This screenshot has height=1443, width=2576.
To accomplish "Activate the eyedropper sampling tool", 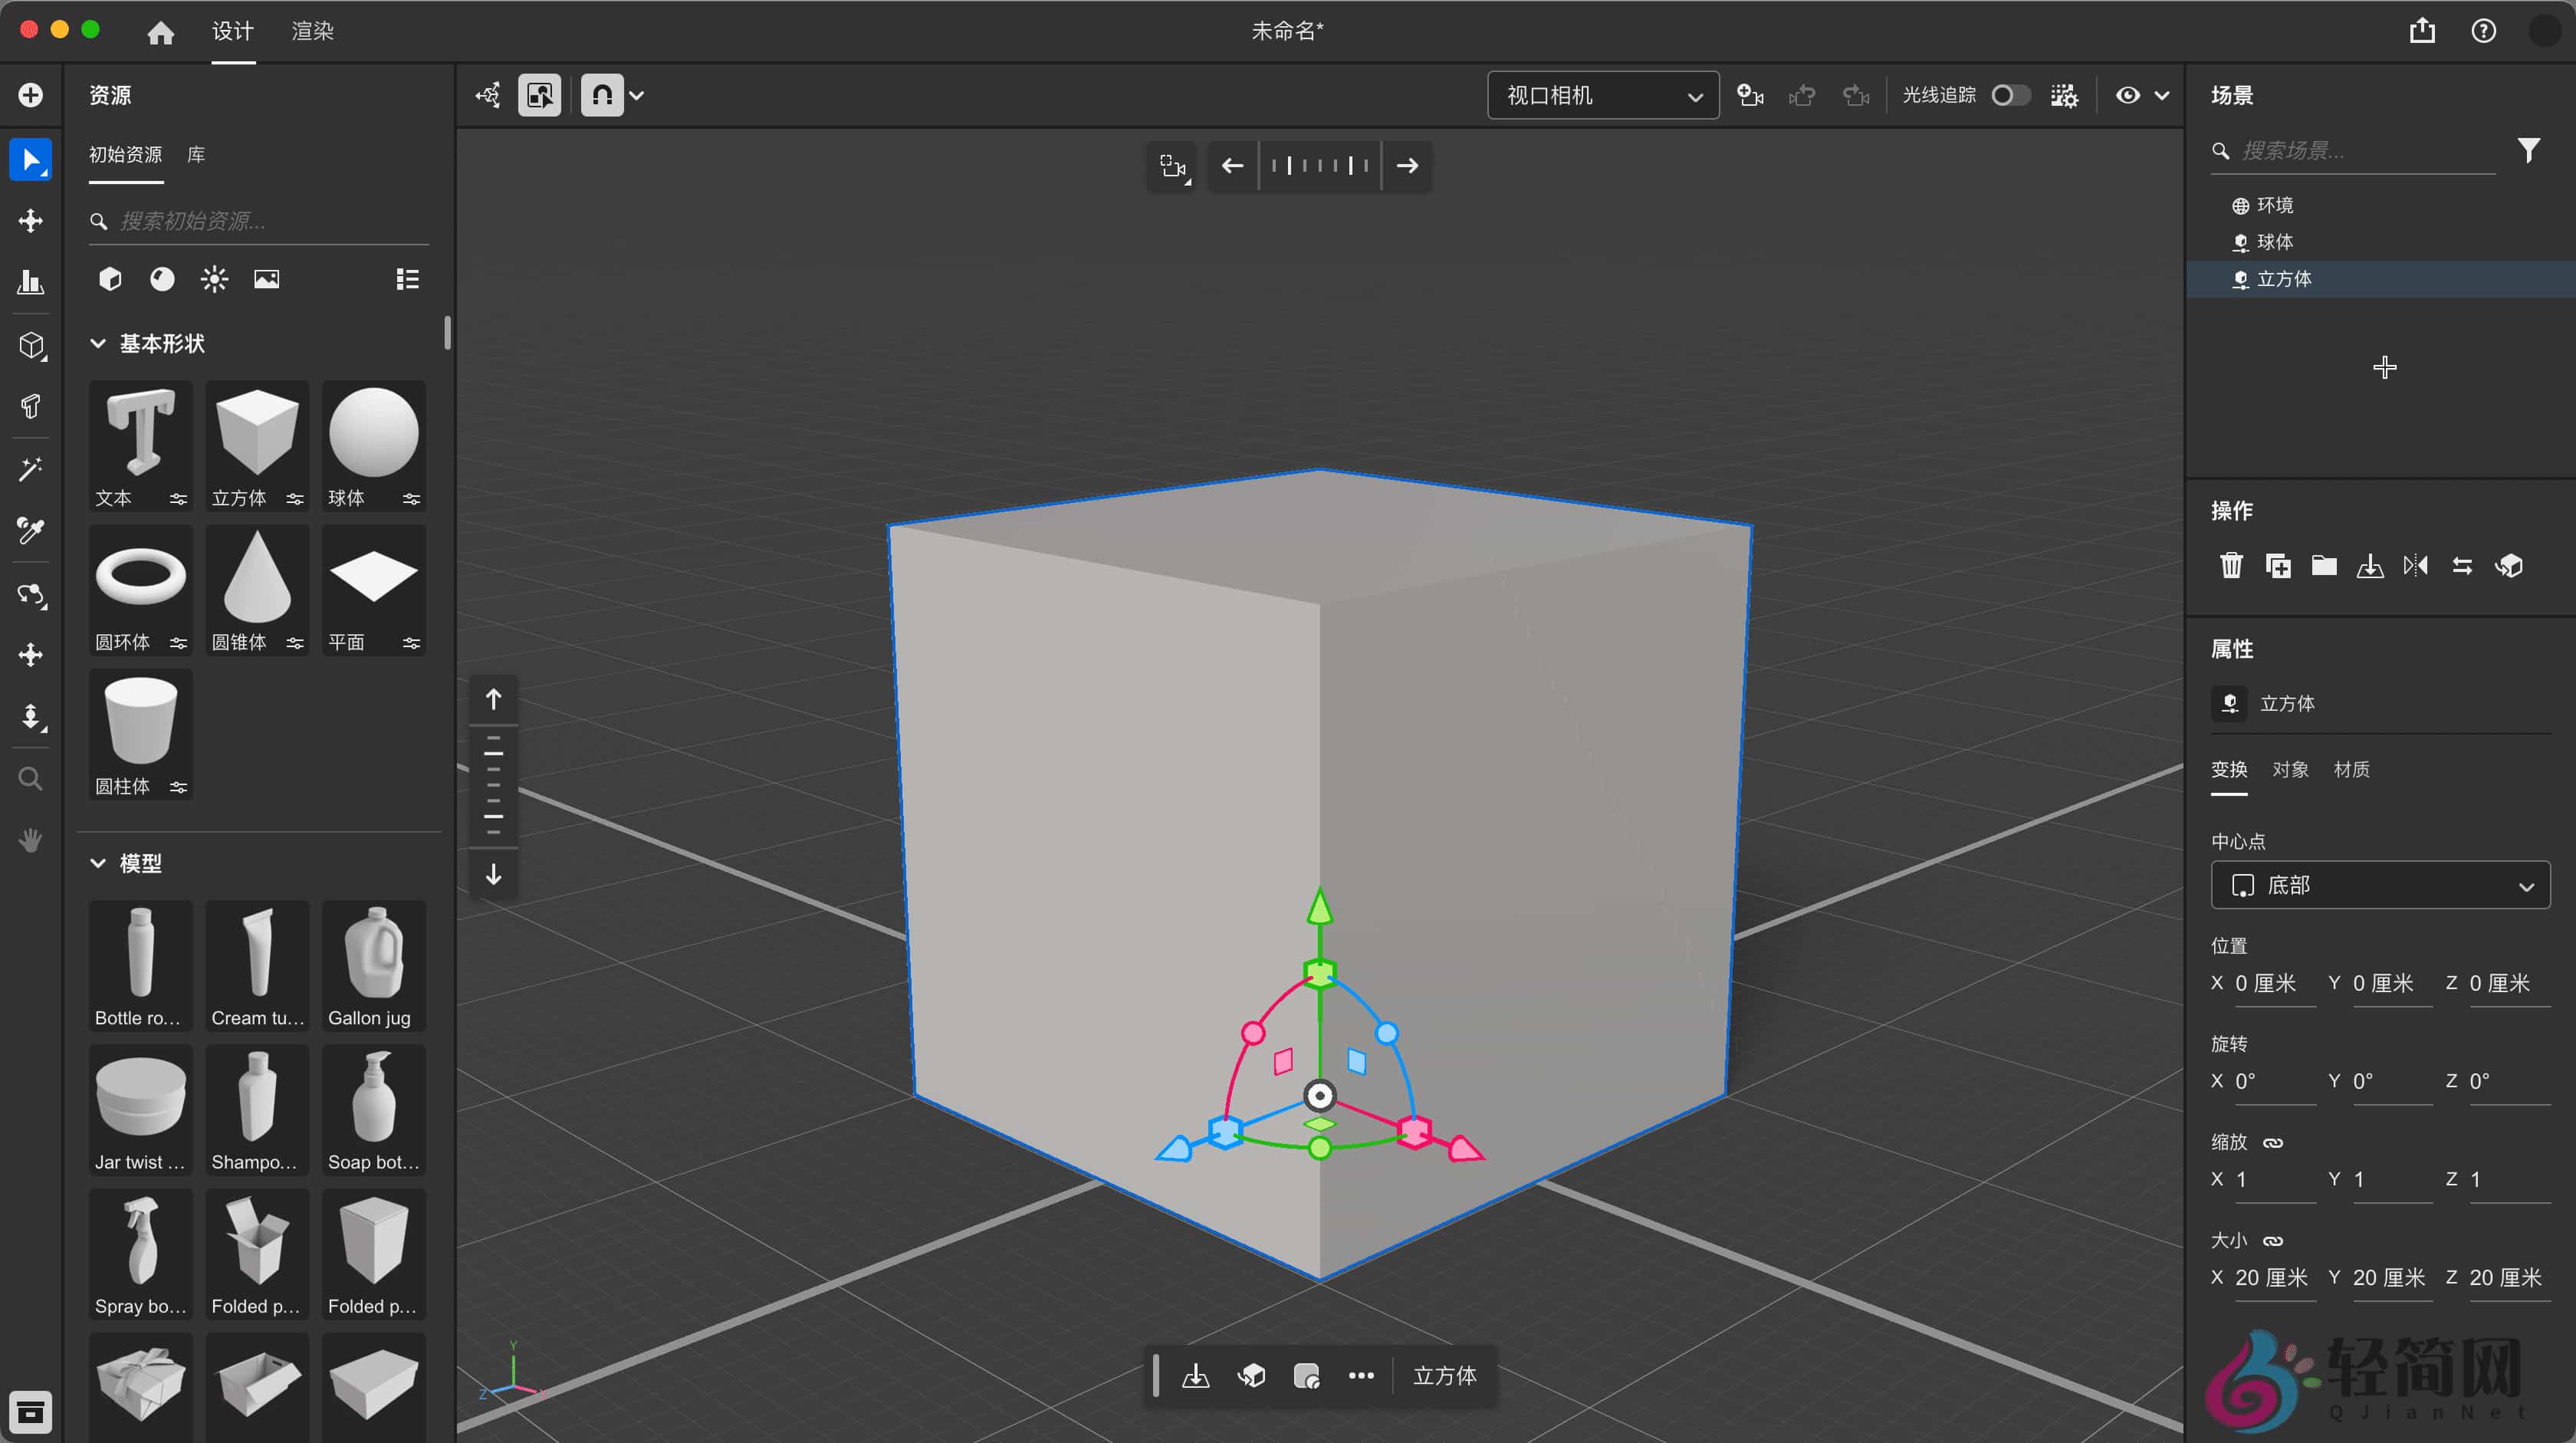I will [31, 531].
